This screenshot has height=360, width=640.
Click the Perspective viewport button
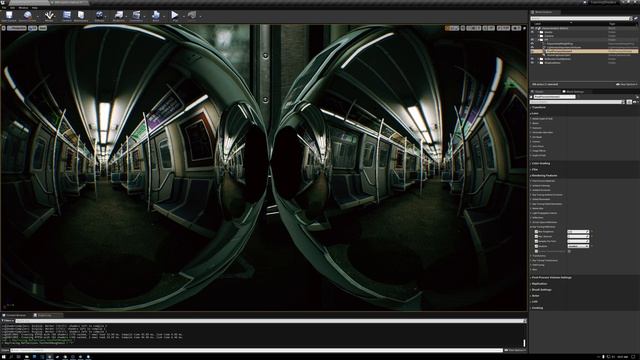(17, 28)
